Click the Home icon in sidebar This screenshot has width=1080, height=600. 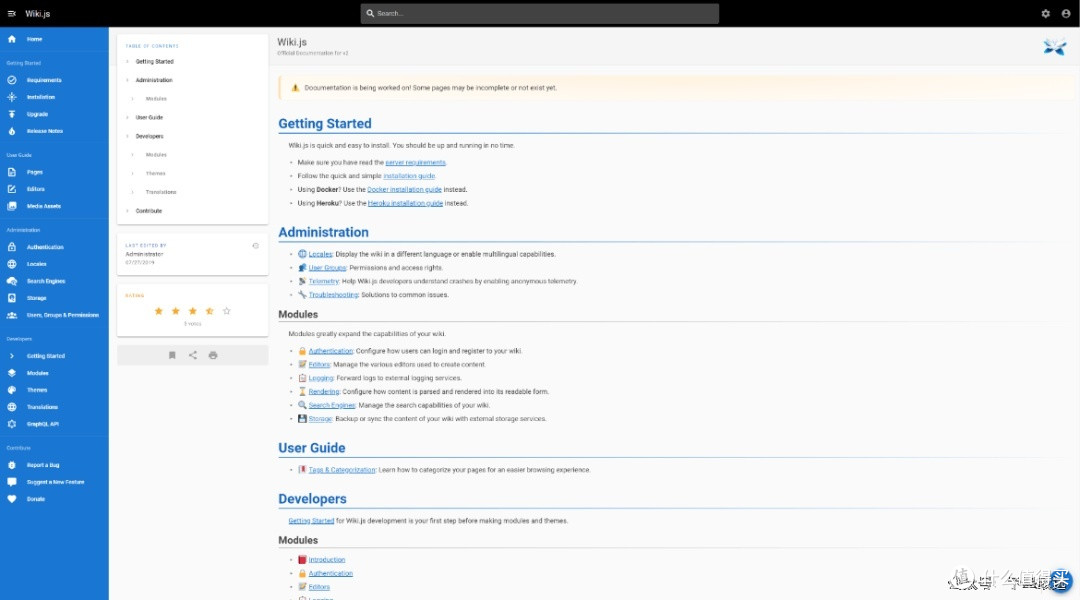point(12,39)
